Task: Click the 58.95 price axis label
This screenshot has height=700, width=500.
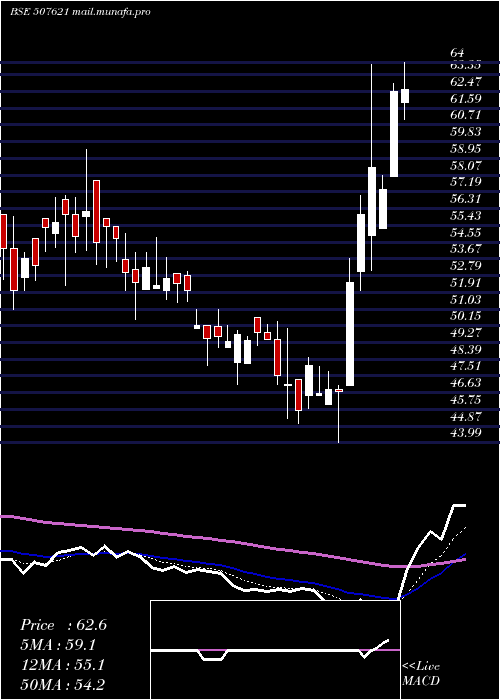Action: (x=466, y=149)
